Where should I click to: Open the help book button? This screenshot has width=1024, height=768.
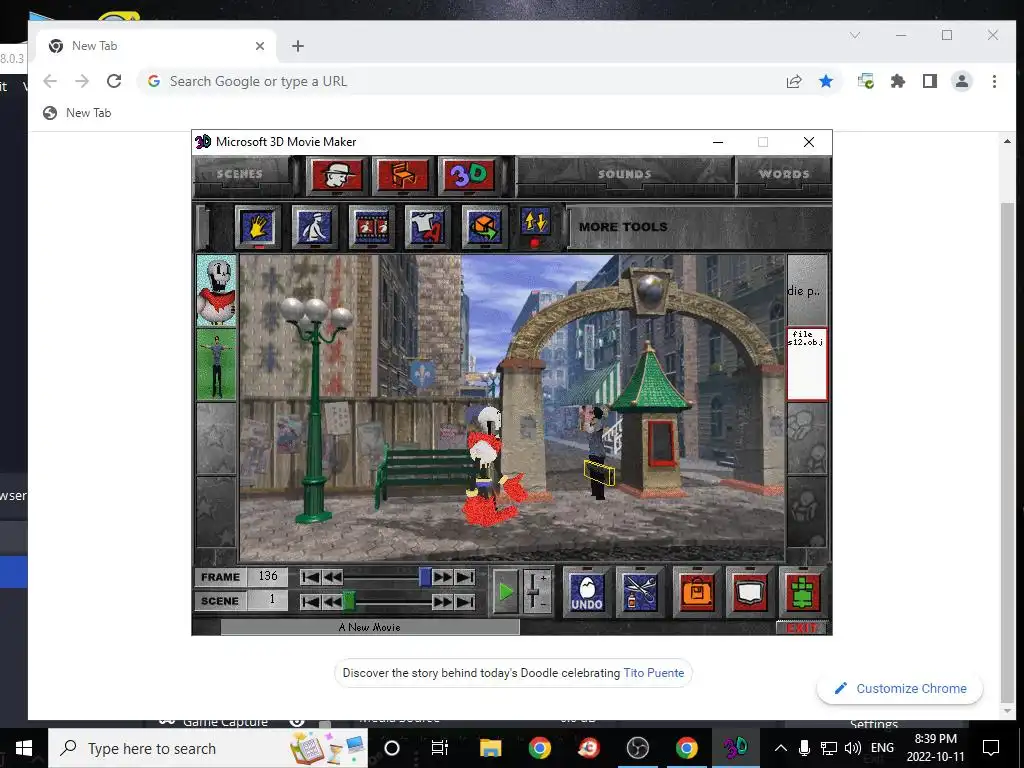coord(750,592)
